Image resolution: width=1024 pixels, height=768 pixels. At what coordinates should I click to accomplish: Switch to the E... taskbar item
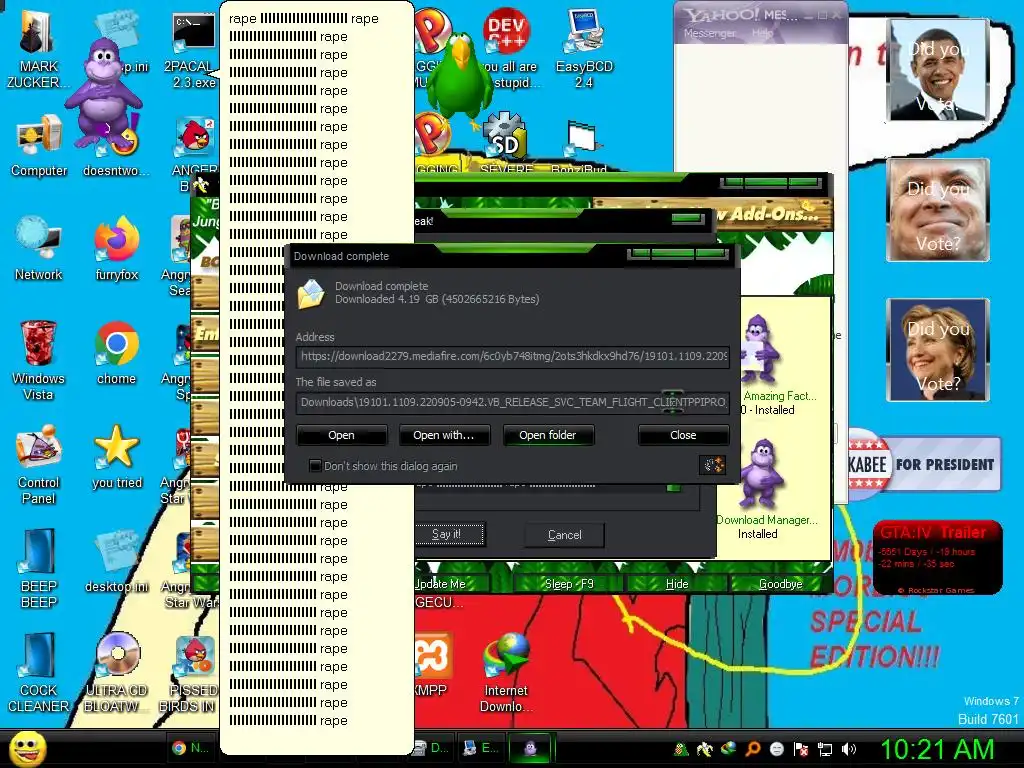click(x=481, y=748)
